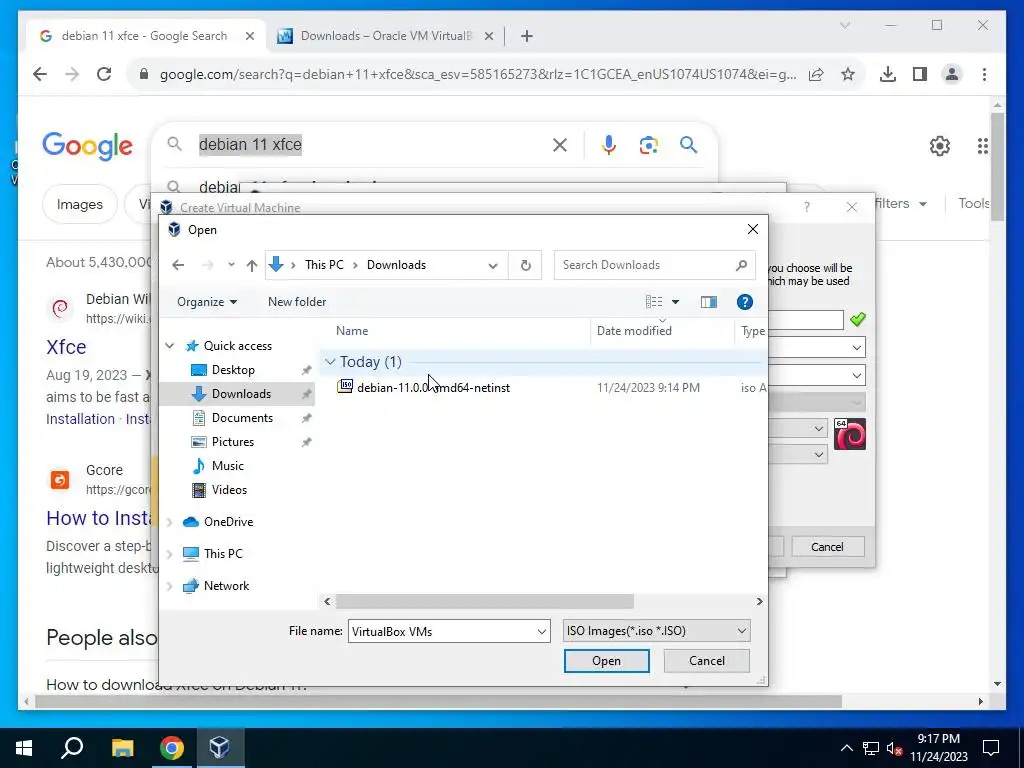Select Downloads folder in navigation pane
Screen dimensions: 1024x768
pos(240,394)
